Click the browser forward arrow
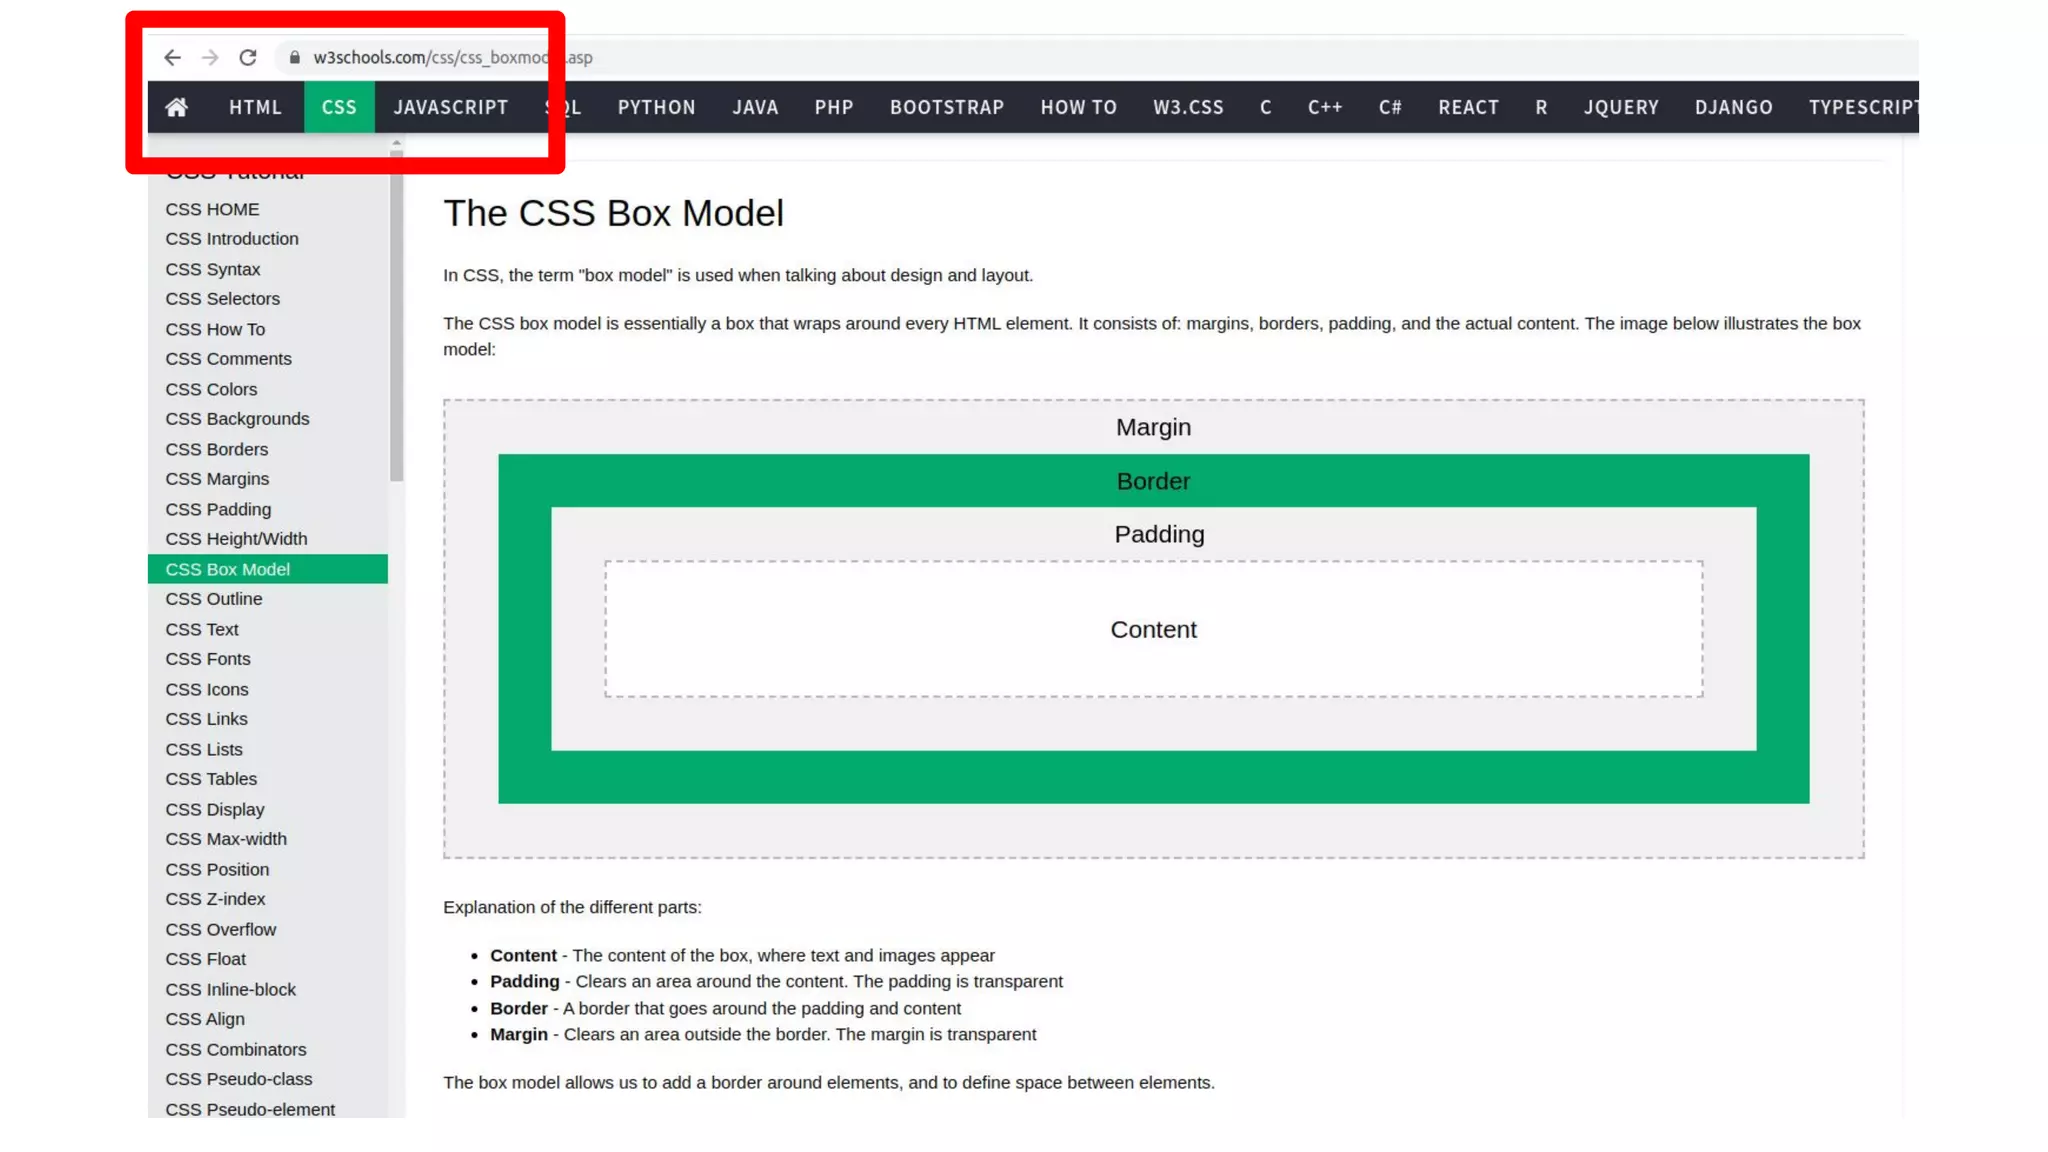Viewport: 2048px width, 1152px height. (210, 58)
